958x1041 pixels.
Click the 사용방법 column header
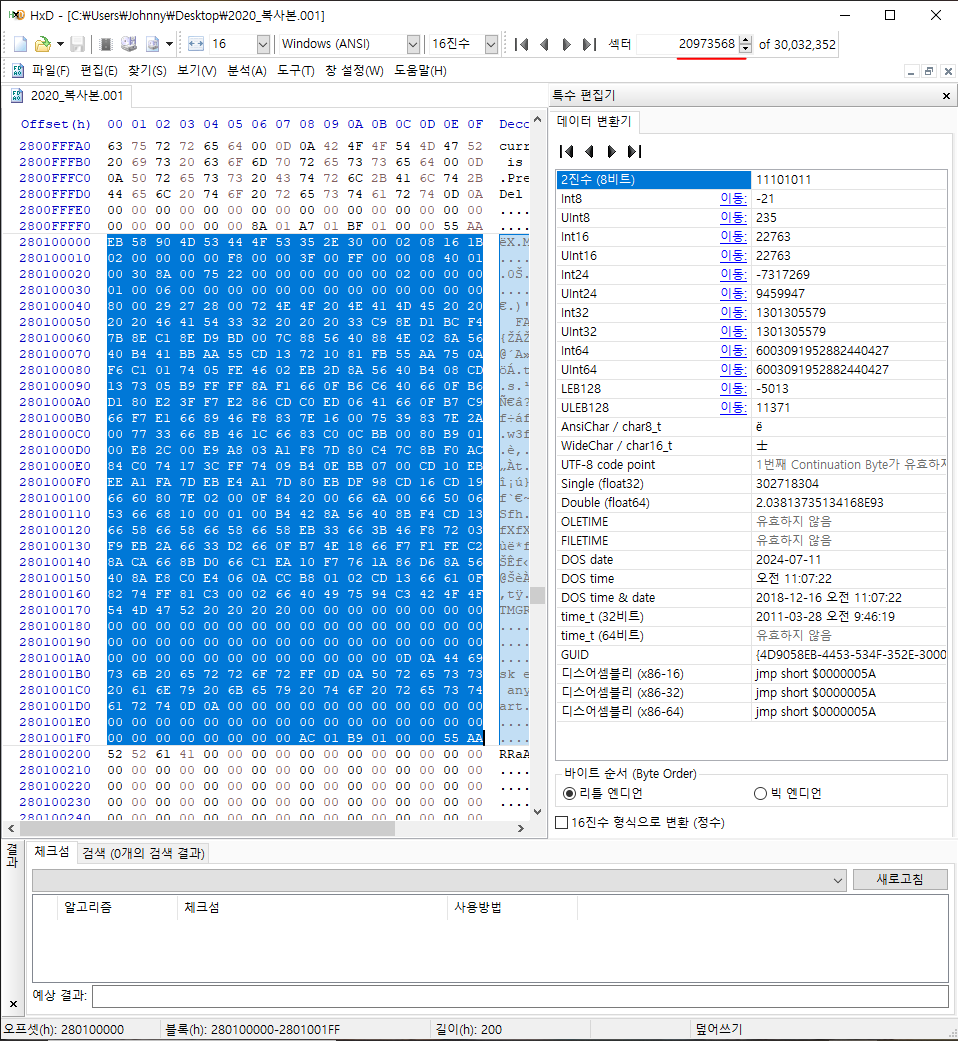click(x=513, y=907)
